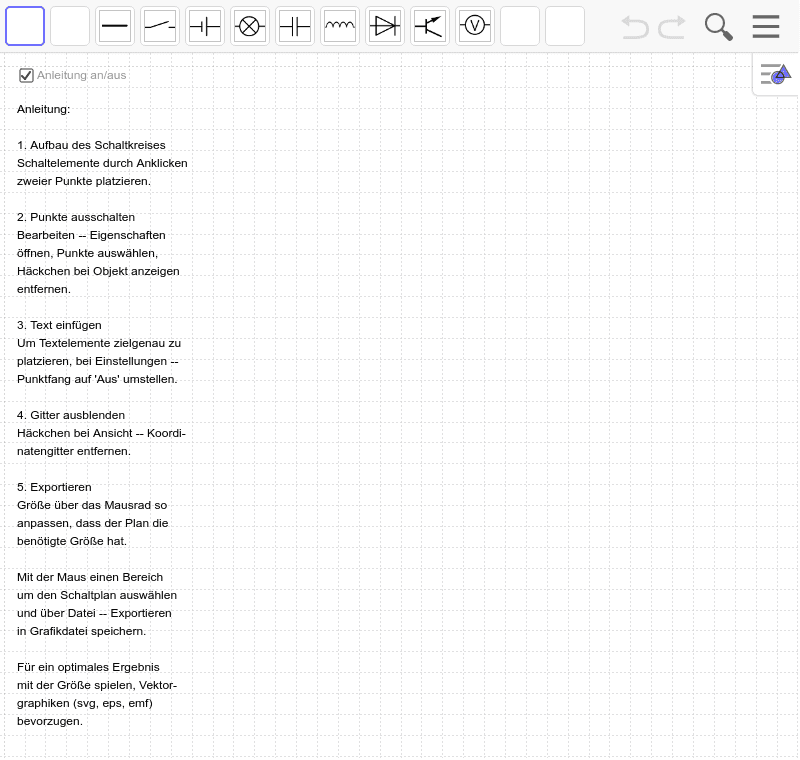The image size is (800, 760).
Task: Click 'Häckchen bei Ansicht -- Koordi-' line
Action: [x=101, y=434]
